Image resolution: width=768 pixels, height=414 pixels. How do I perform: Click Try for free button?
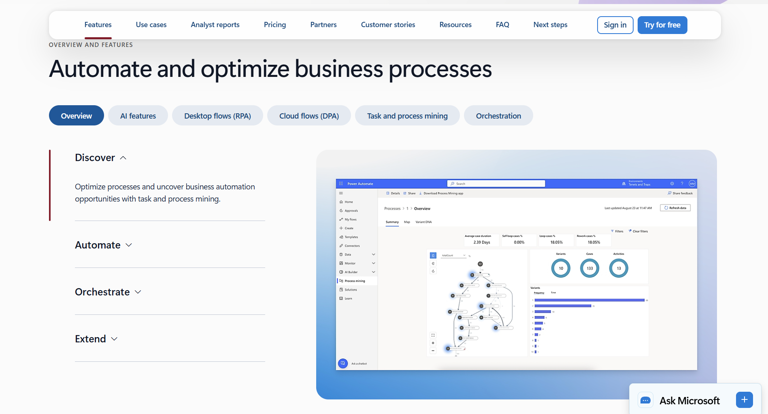[662, 25]
